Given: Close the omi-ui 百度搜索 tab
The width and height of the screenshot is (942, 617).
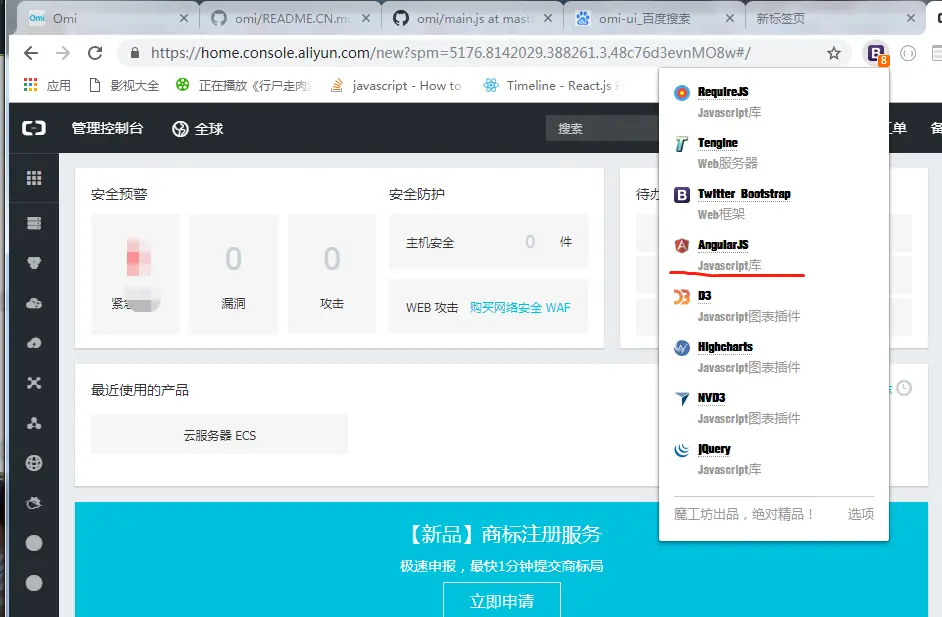Looking at the screenshot, I should pos(729,19).
